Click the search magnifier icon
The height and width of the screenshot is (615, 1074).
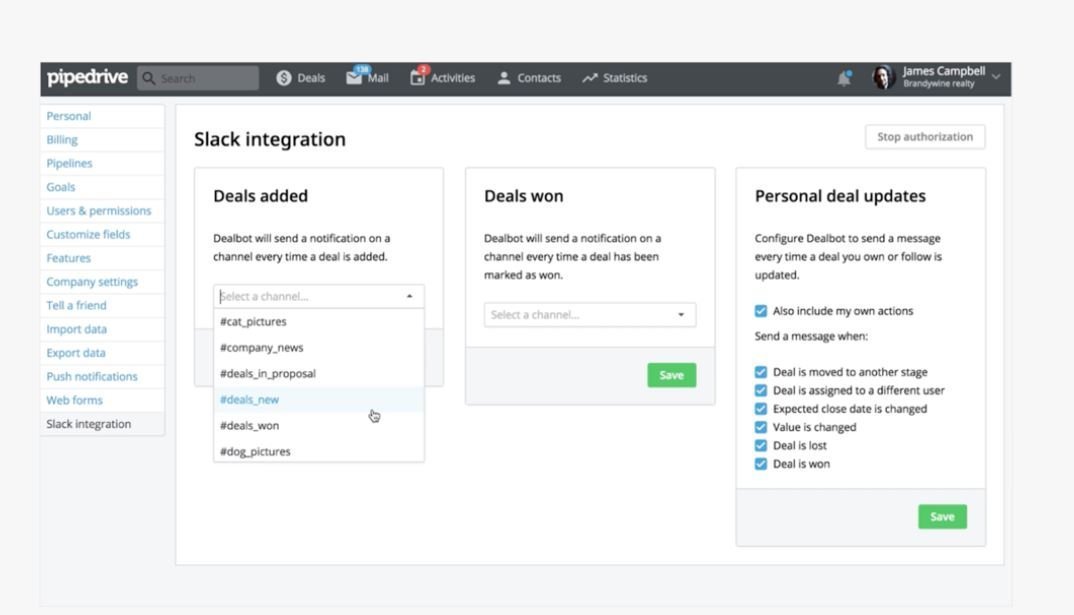149,78
